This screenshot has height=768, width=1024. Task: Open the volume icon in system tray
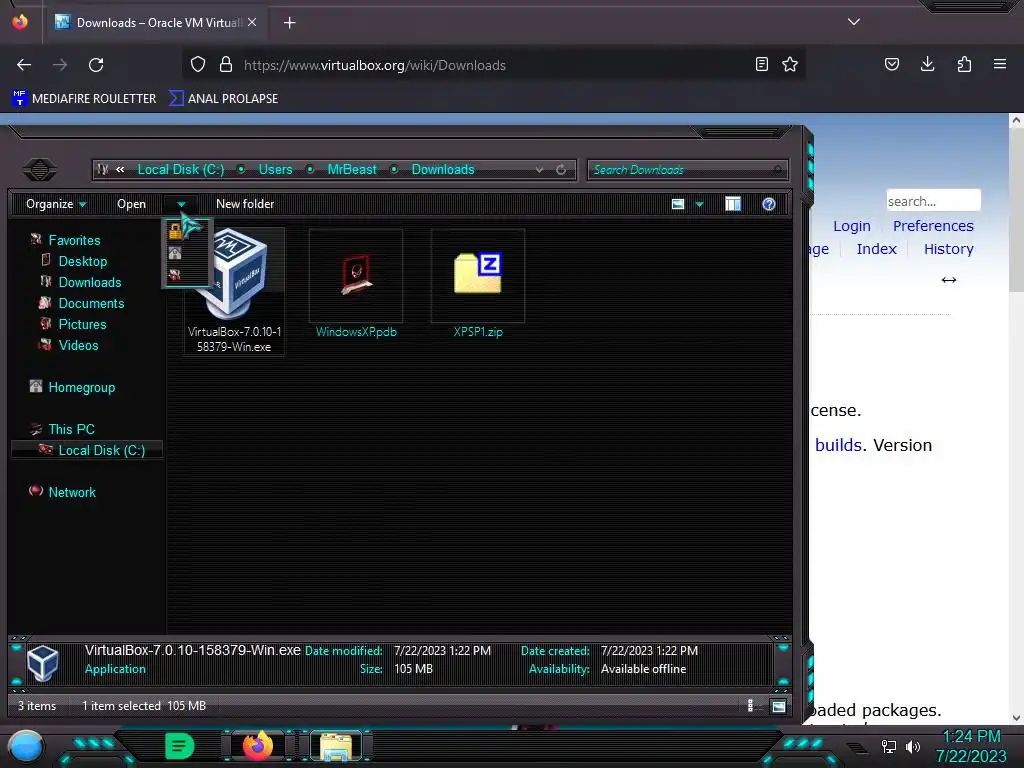click(x=913, y=746)
